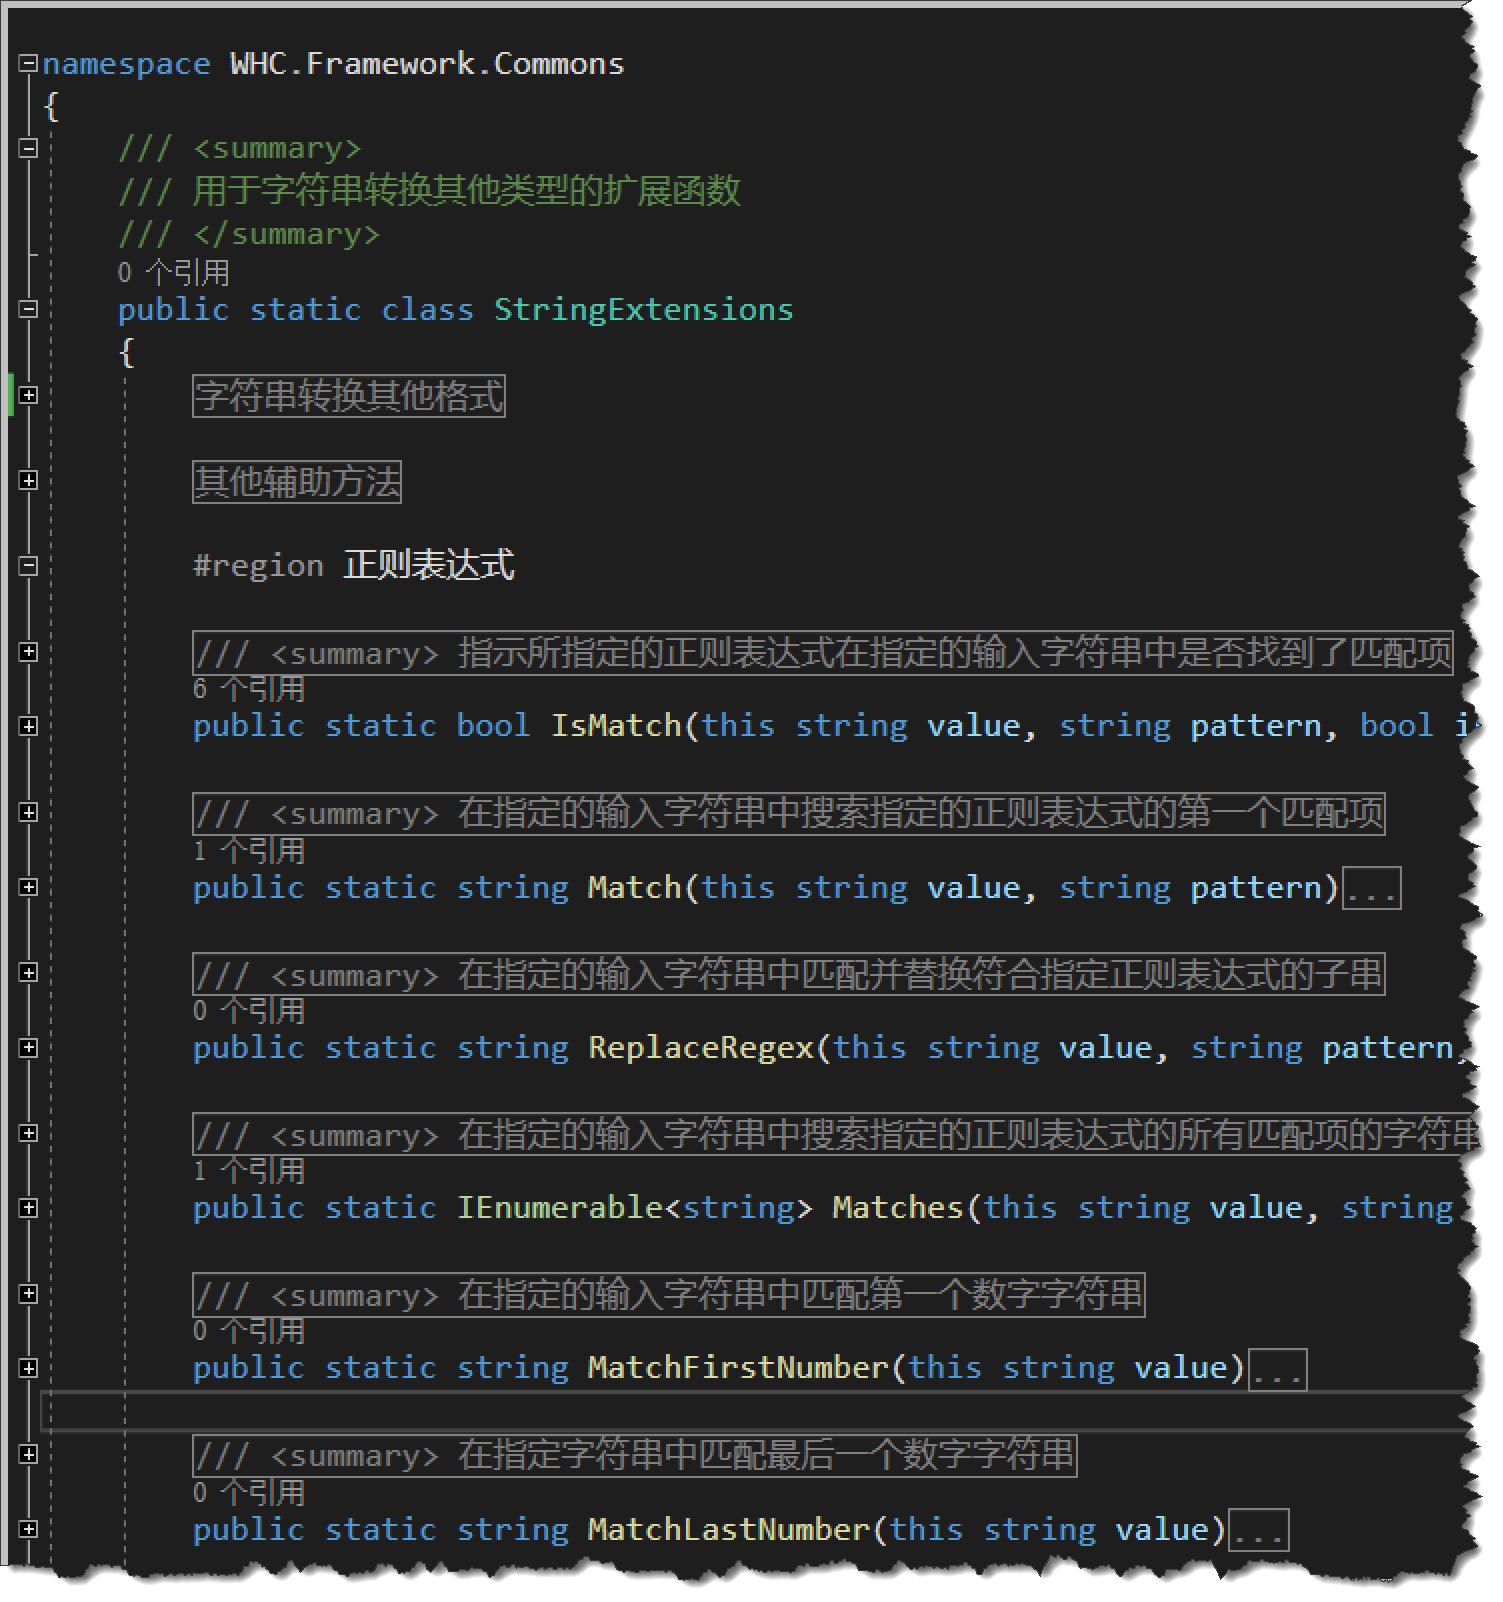Click the IsMatch method name
Viewport: 1503px width, 1602px height.
coord(616,726)
